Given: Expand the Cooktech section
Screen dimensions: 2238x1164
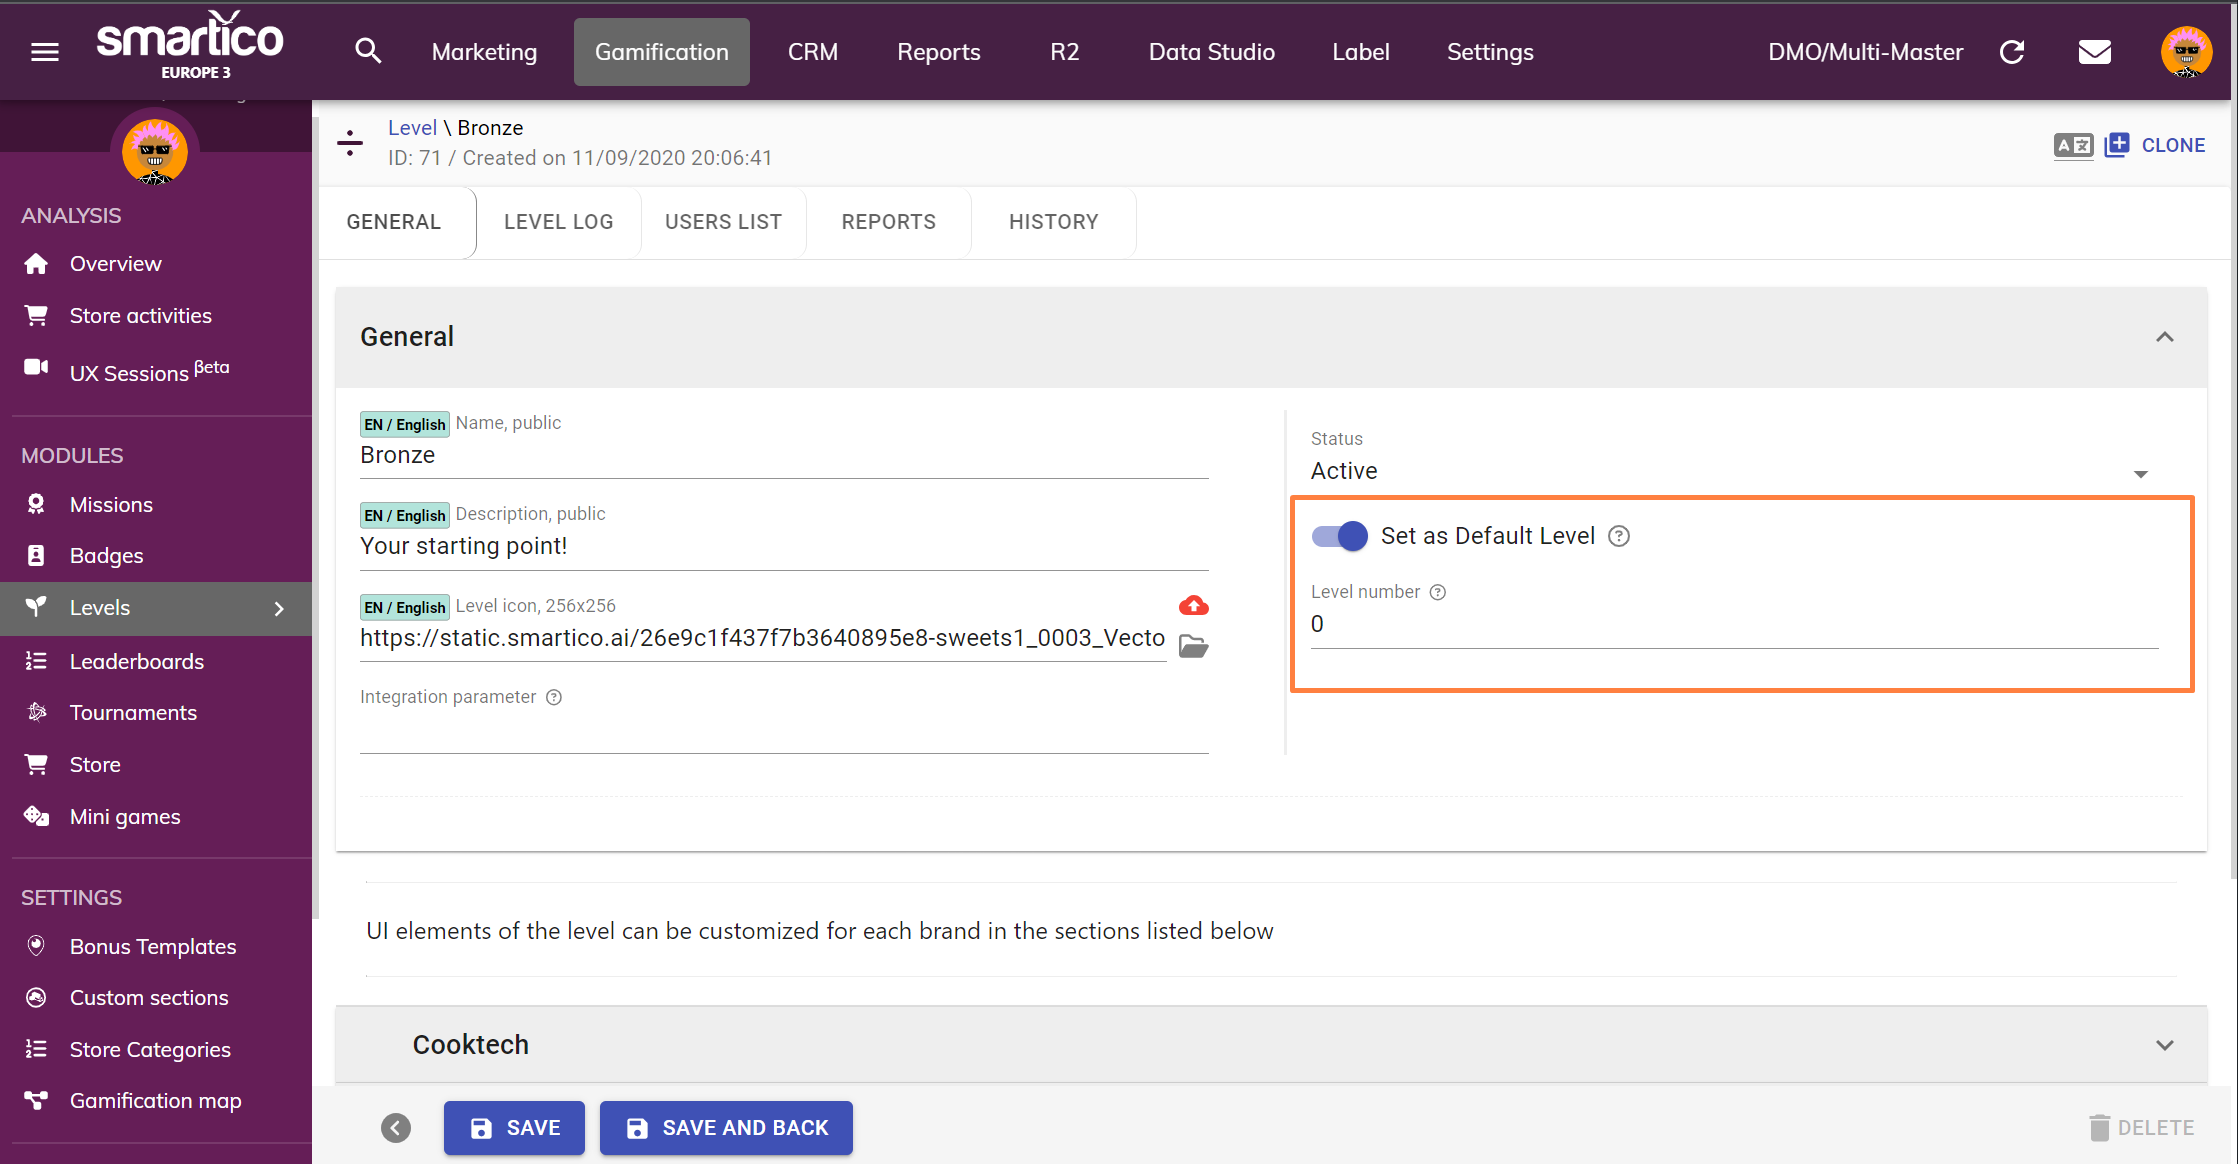Looking at the screenshot, I should [x=2164, y=1045].
